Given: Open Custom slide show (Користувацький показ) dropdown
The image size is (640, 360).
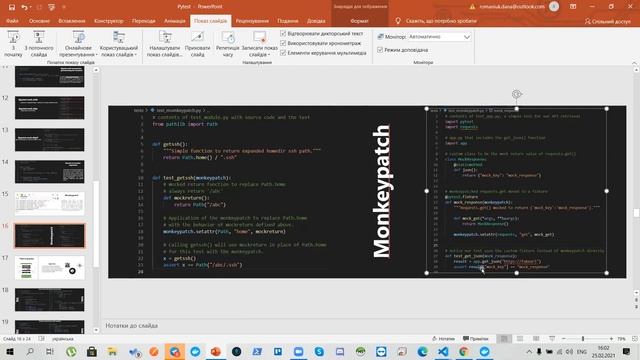Looking at the screenshot, I should (x=119, y=44).
